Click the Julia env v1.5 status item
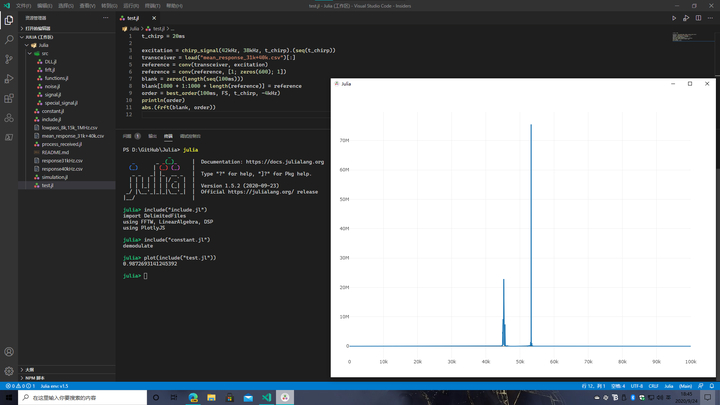The width and height of the screenshot is (720, 405). pos(54,386)
